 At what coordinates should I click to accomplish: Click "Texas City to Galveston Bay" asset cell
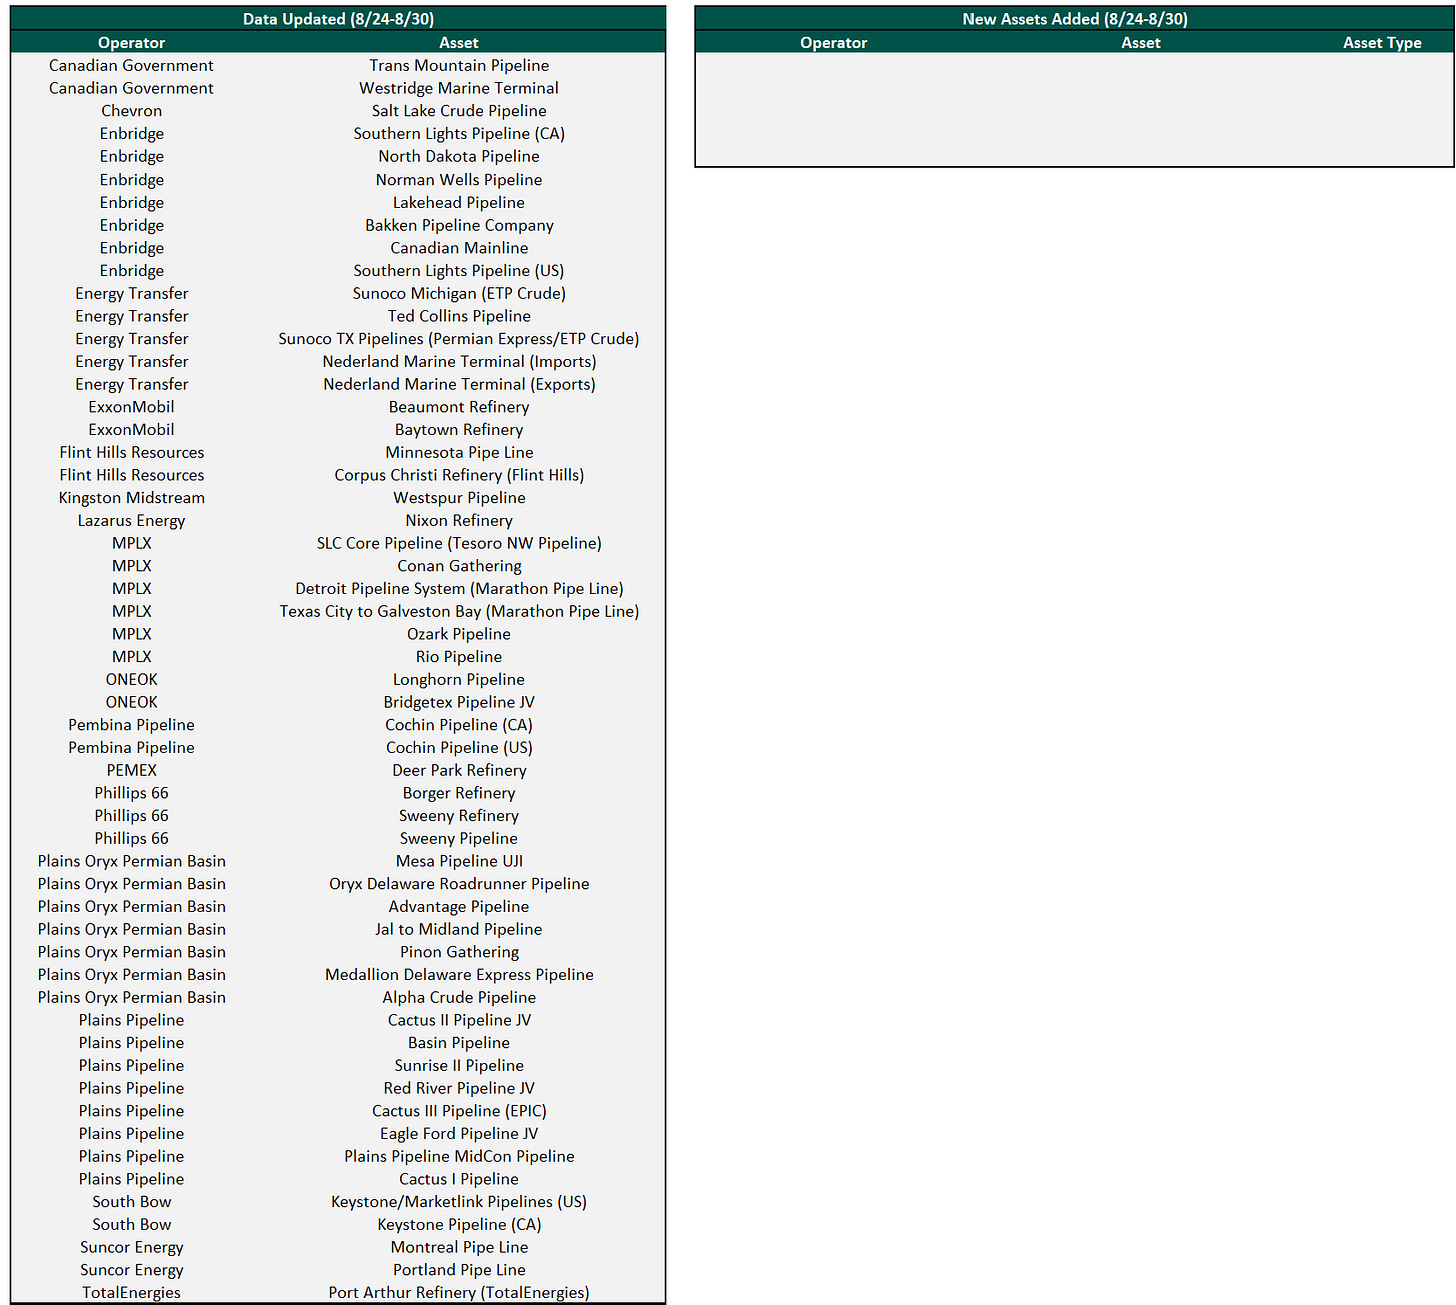click(x=459, y=612)
